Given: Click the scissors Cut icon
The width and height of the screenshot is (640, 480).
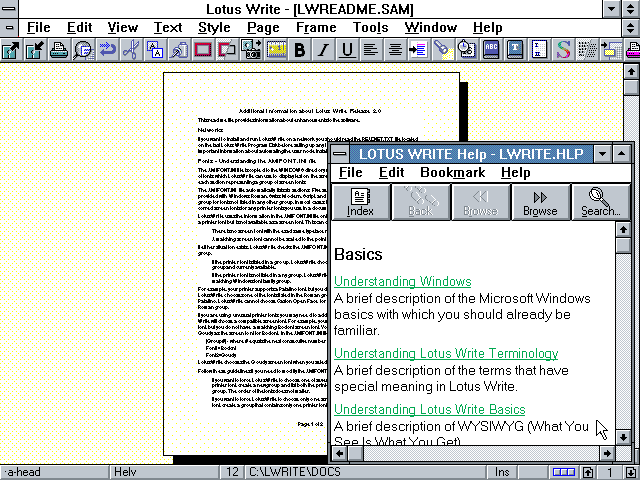Looking at the screenshot, I should pyautogui.click(x=131, y=50).
